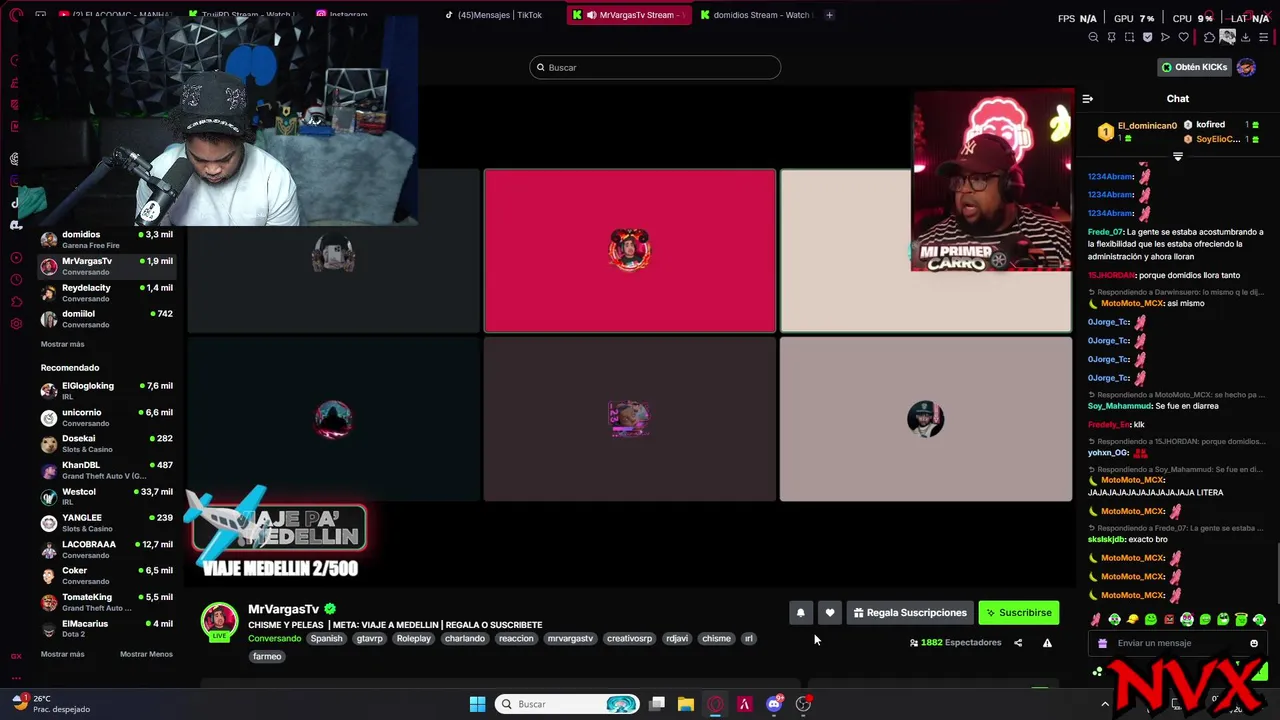1280x720 pixels.
Task: Open Reydelacity channel in sidebar
Action: tap(107, 293)
